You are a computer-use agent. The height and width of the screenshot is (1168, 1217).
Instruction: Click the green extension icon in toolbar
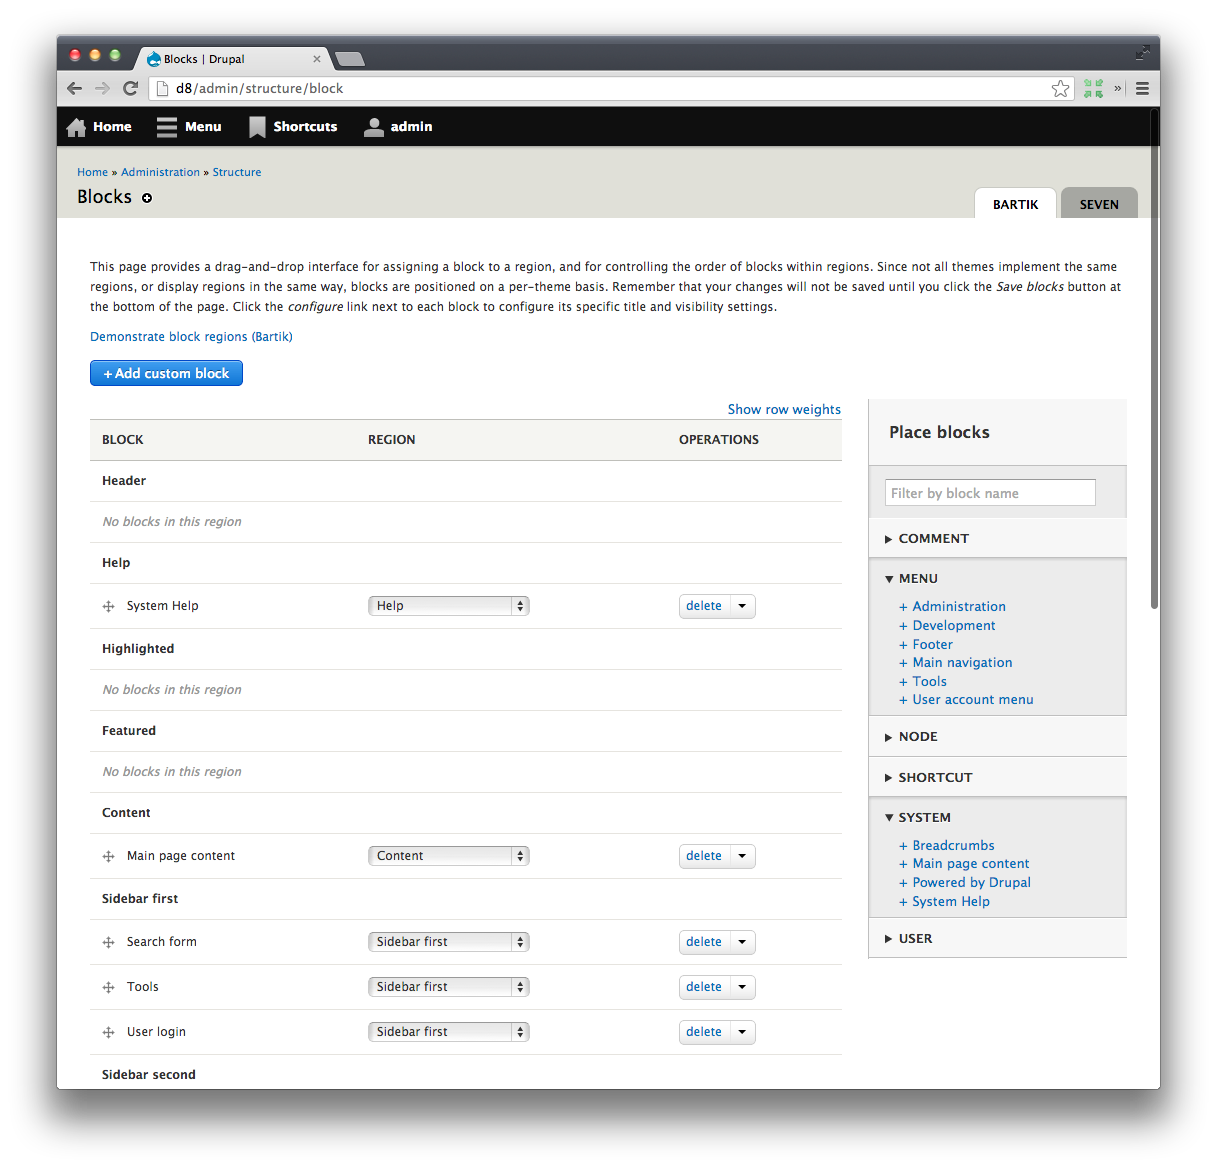coord(1093,88)
